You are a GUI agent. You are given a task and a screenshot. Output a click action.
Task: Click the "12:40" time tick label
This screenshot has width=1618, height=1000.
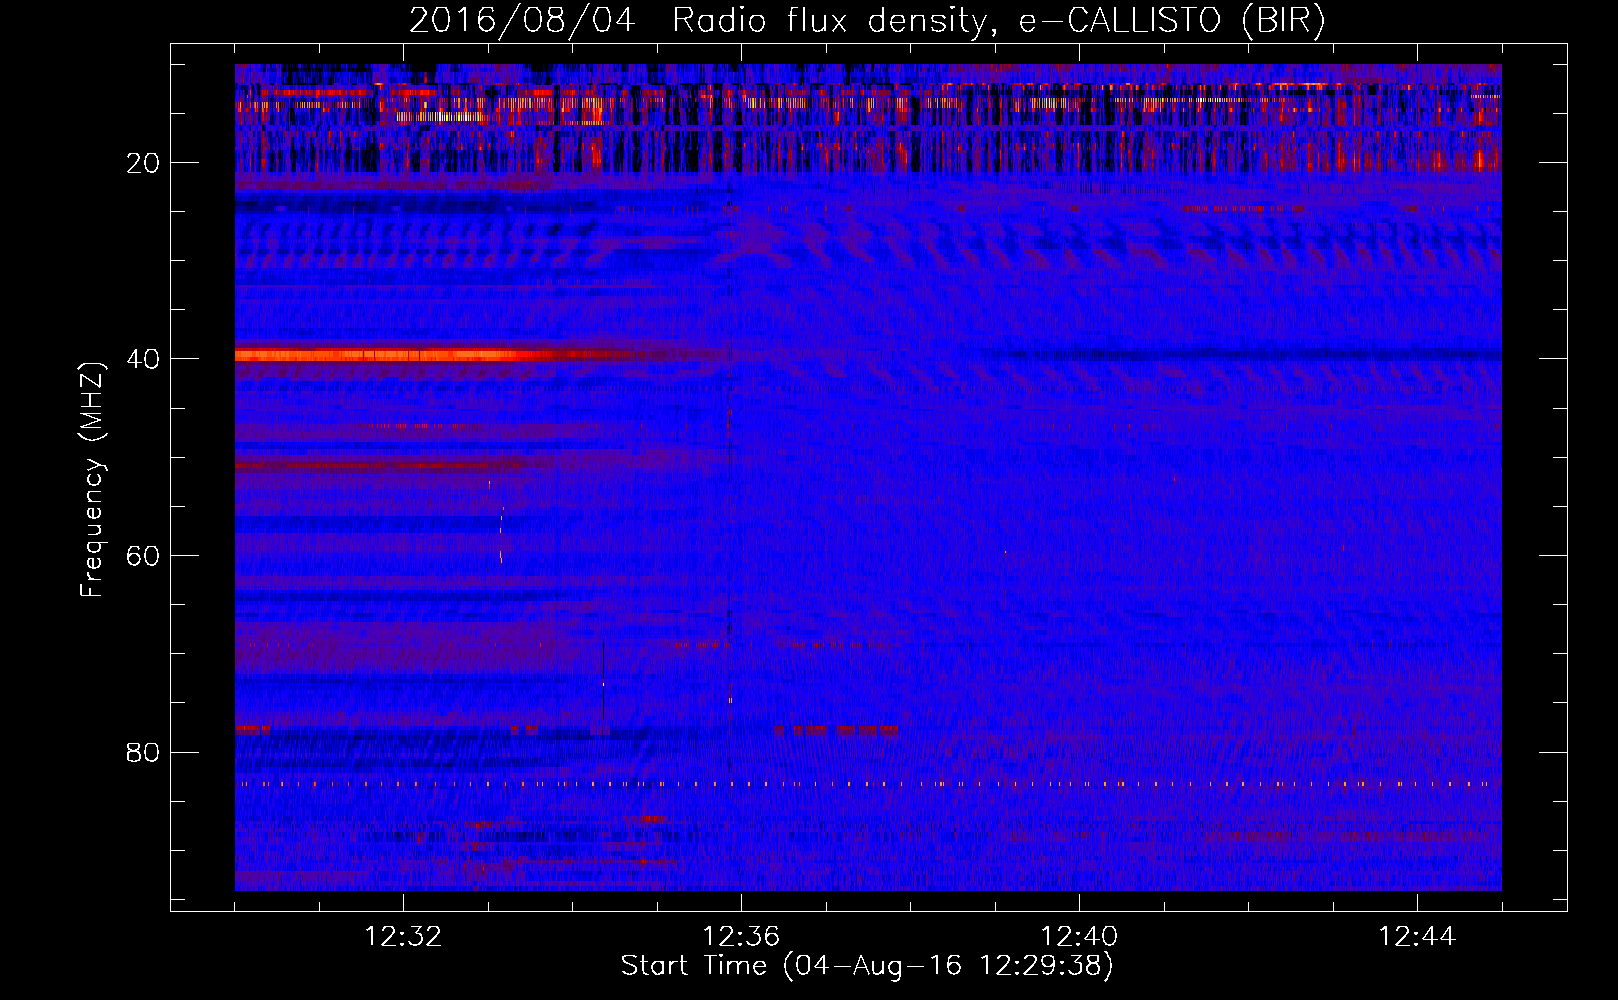coord(1079,937)
